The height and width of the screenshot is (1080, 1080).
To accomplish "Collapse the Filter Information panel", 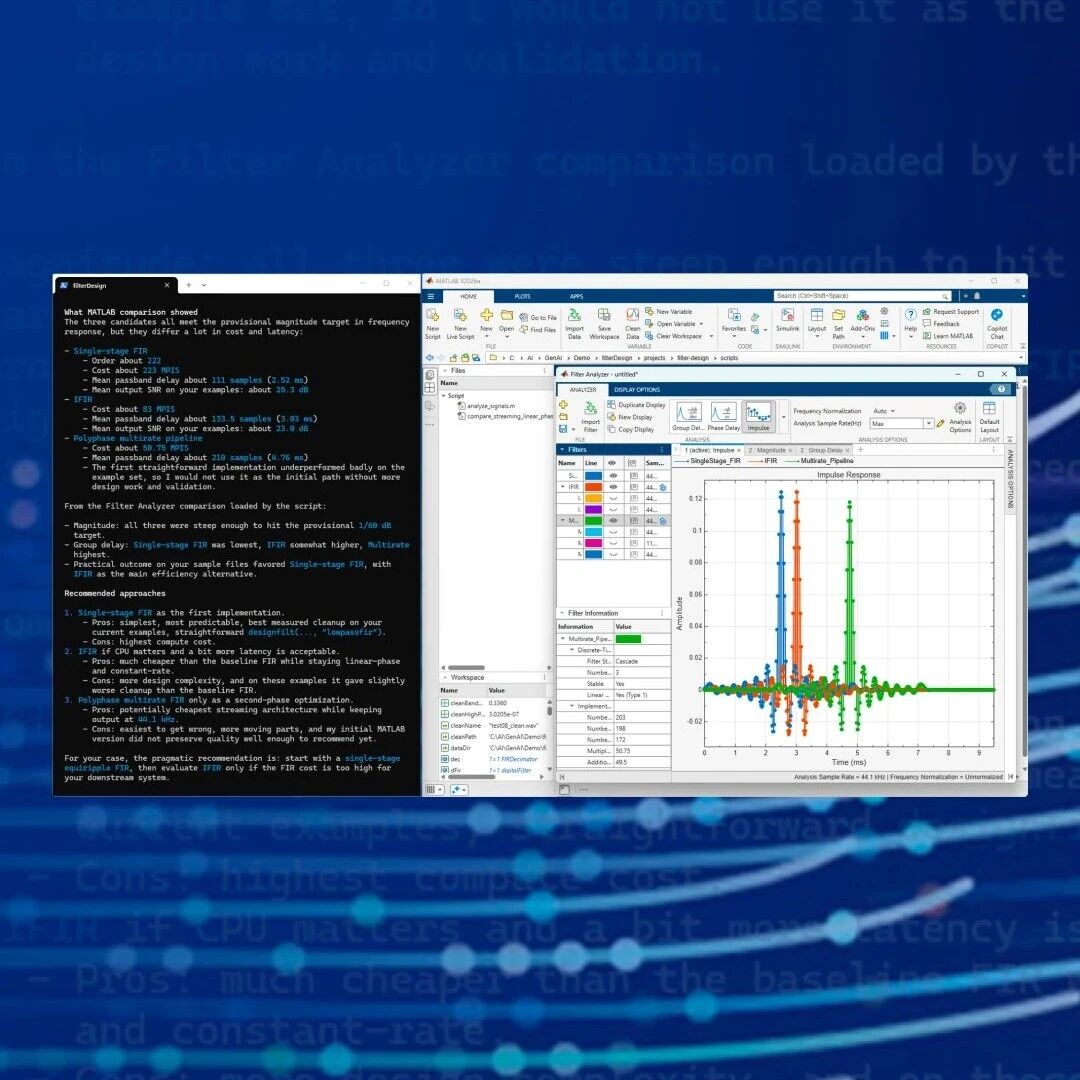I will coord(562,613).
